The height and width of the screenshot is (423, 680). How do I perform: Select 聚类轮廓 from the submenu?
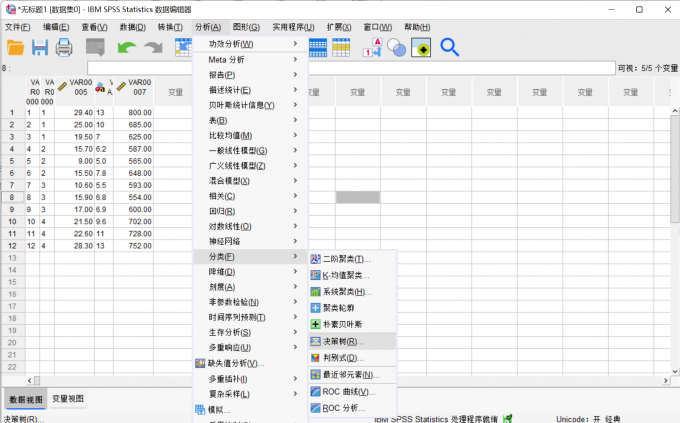353,308
